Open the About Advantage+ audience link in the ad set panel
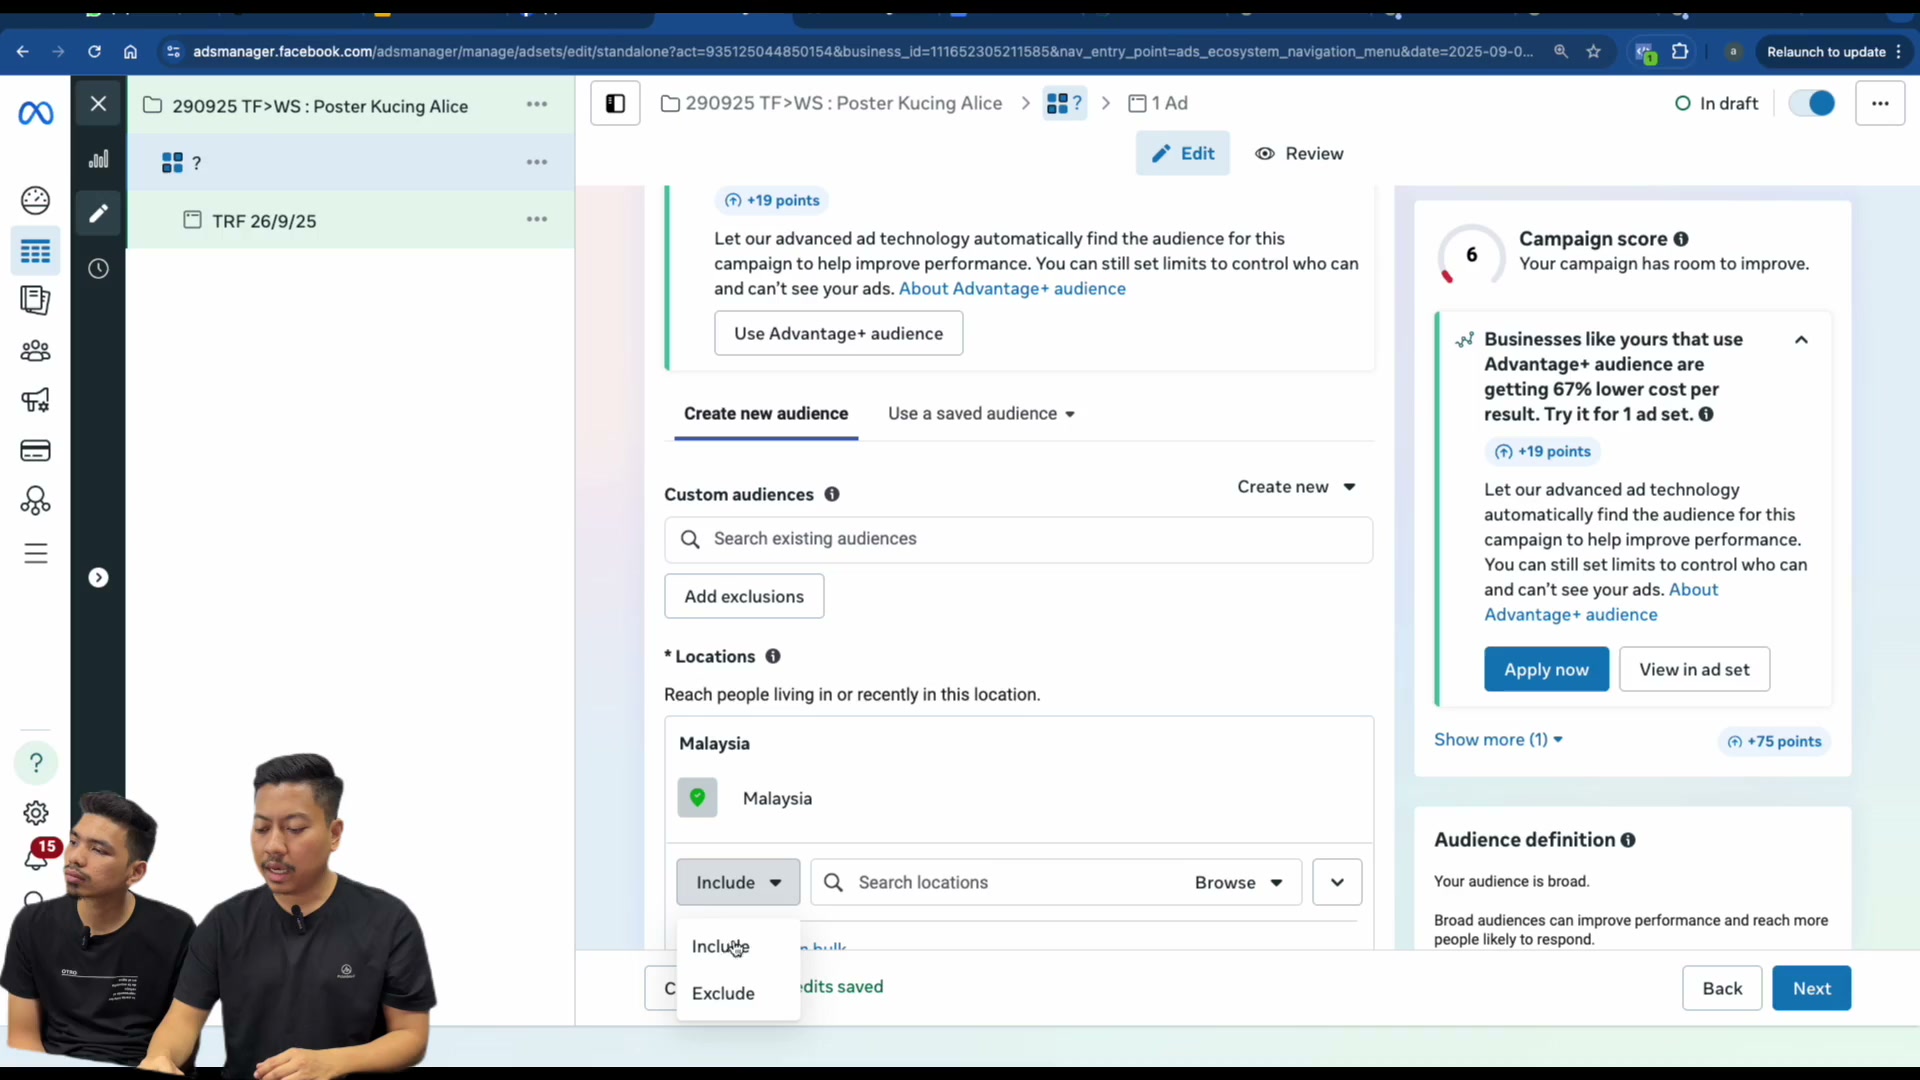The width and height of the screenshot is (1920, 1080). coord(1012,288)
